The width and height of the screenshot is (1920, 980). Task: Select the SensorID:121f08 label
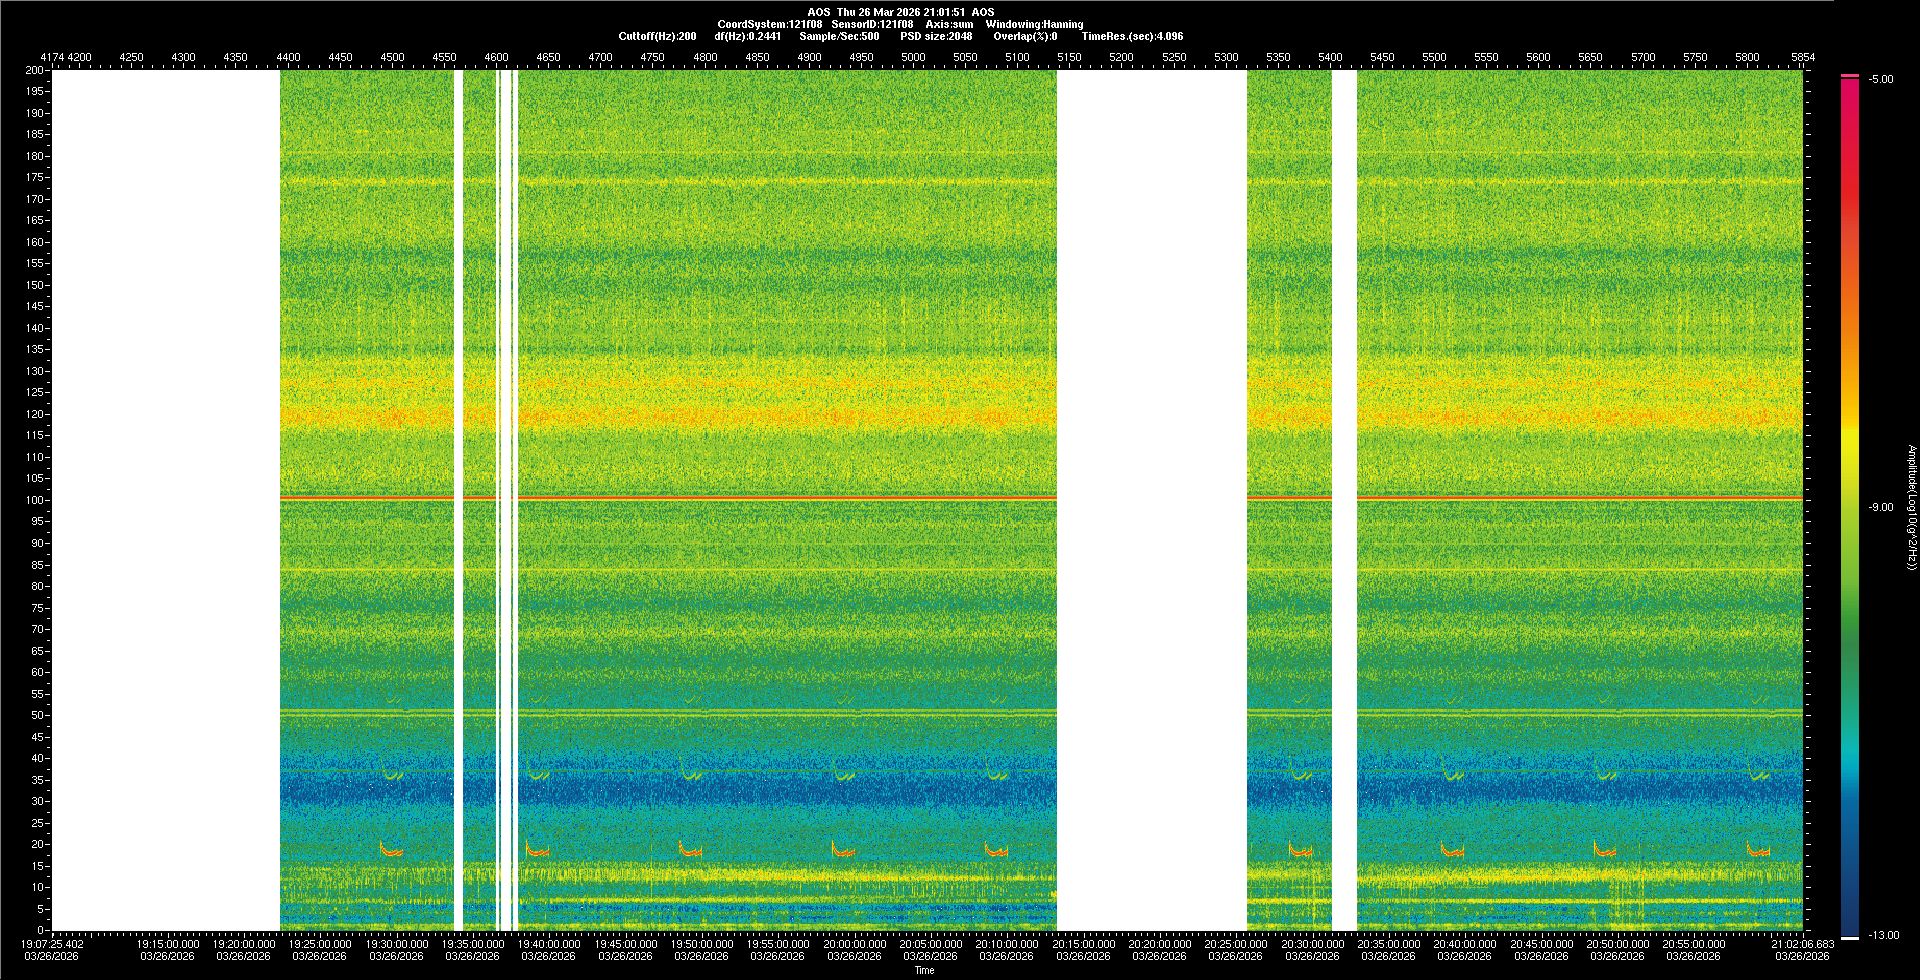point(872,24)
